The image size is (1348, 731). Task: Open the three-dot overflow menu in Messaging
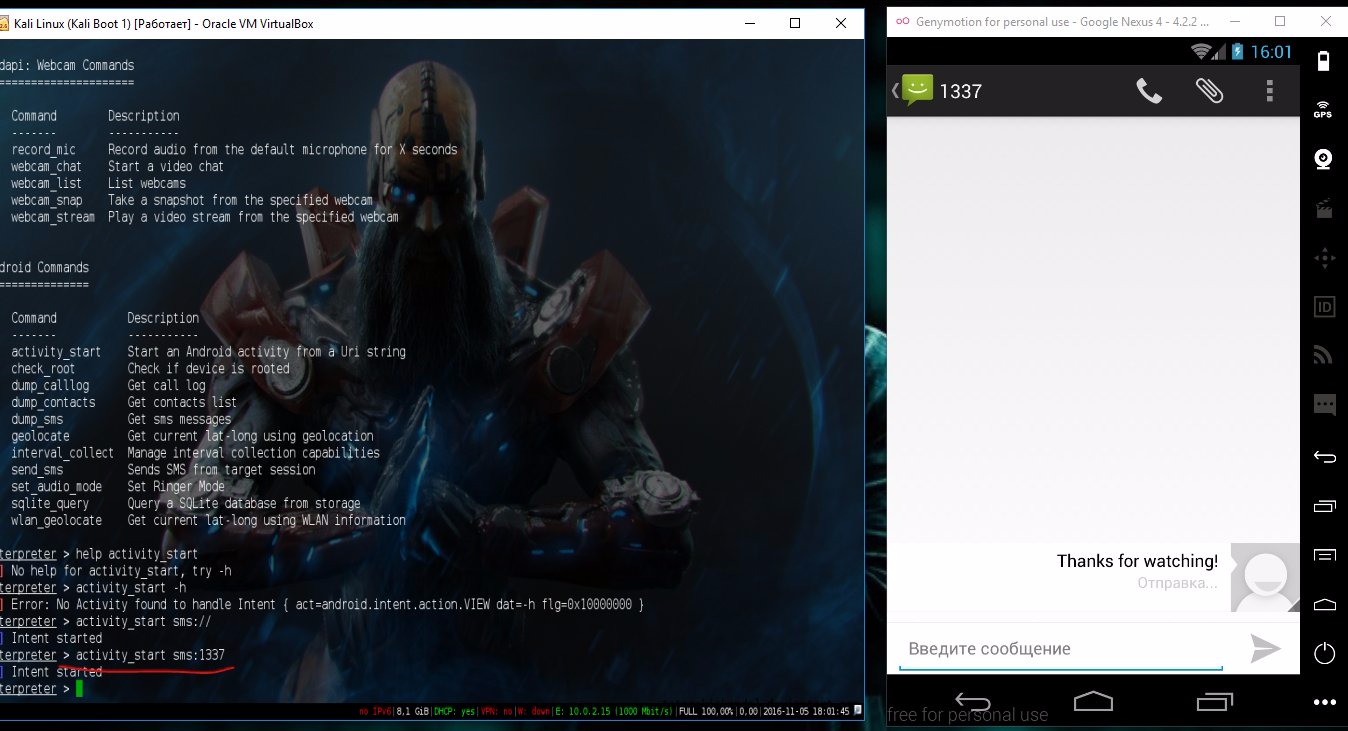(x=1269, y=91)
